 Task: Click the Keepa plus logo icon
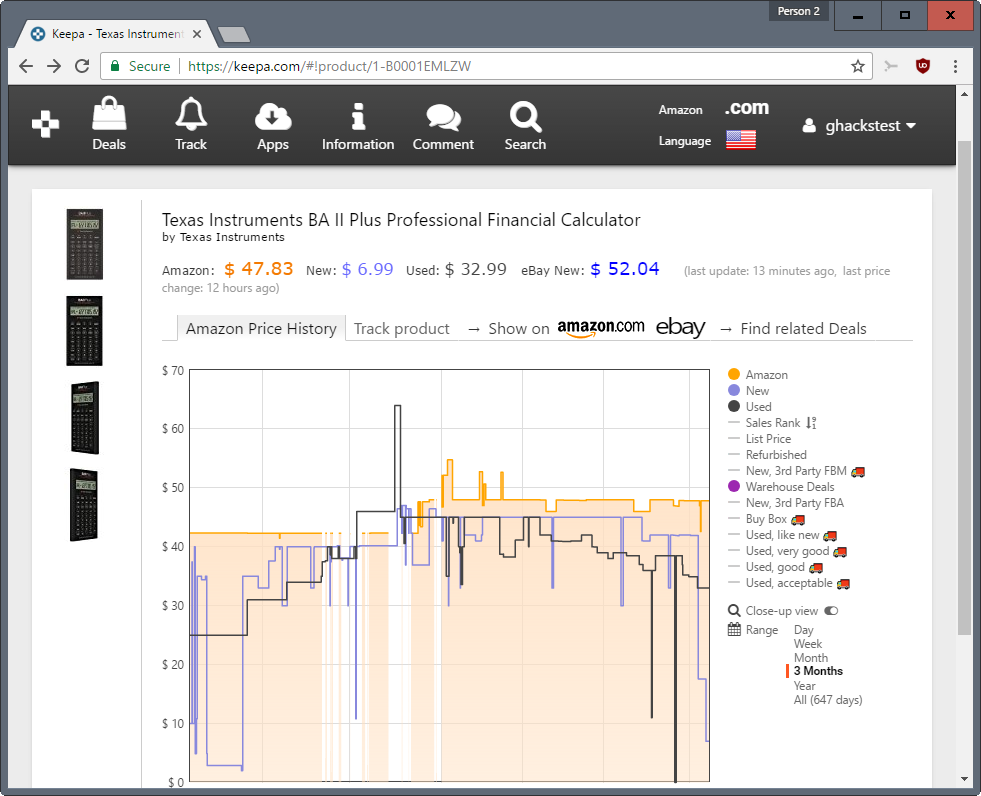[46, 124]
